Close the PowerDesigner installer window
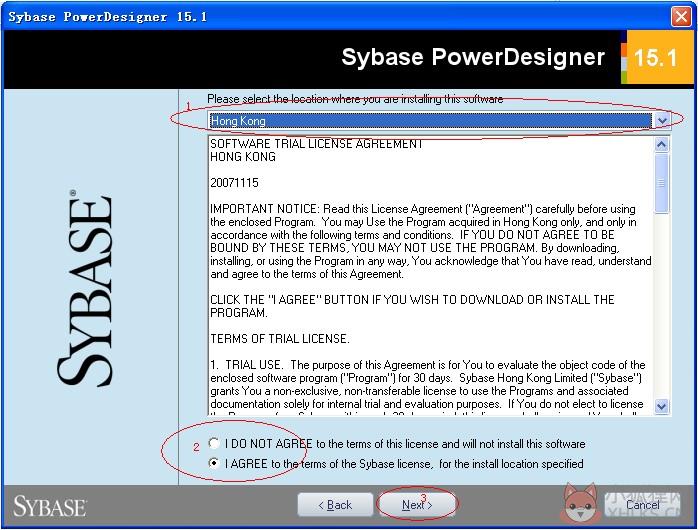The height and width of the screenshot is (530, 698). coord(681,17)
